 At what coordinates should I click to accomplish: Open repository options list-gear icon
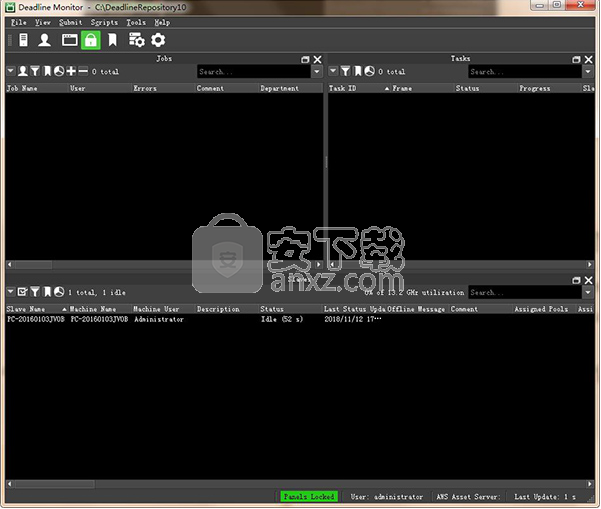tap(137, 40)
